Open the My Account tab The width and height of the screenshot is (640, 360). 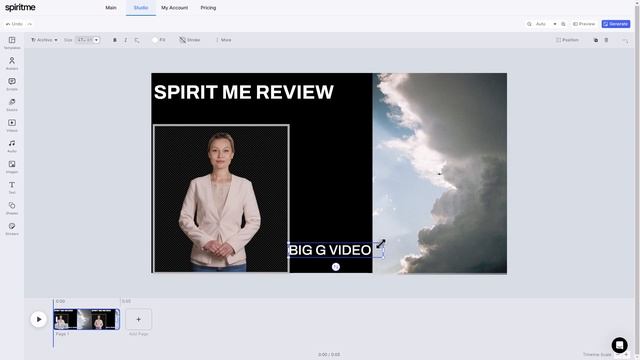click(x=174, y=8)
